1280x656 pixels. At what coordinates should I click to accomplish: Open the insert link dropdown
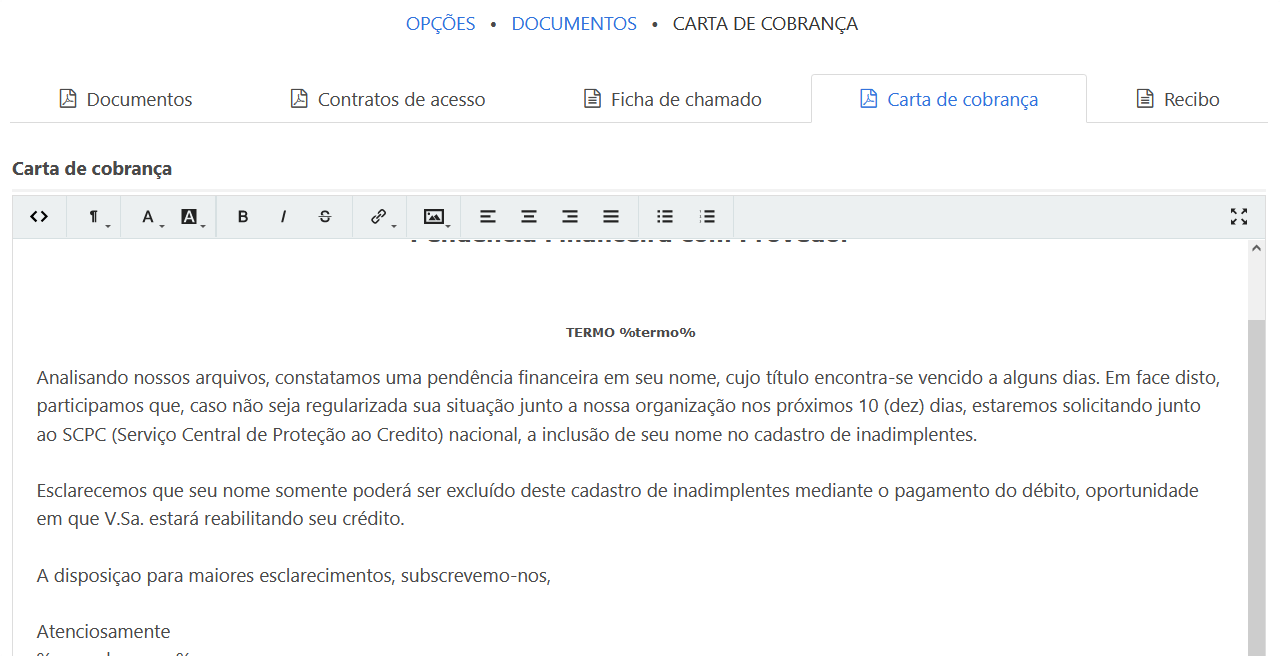tap(380, 217)
